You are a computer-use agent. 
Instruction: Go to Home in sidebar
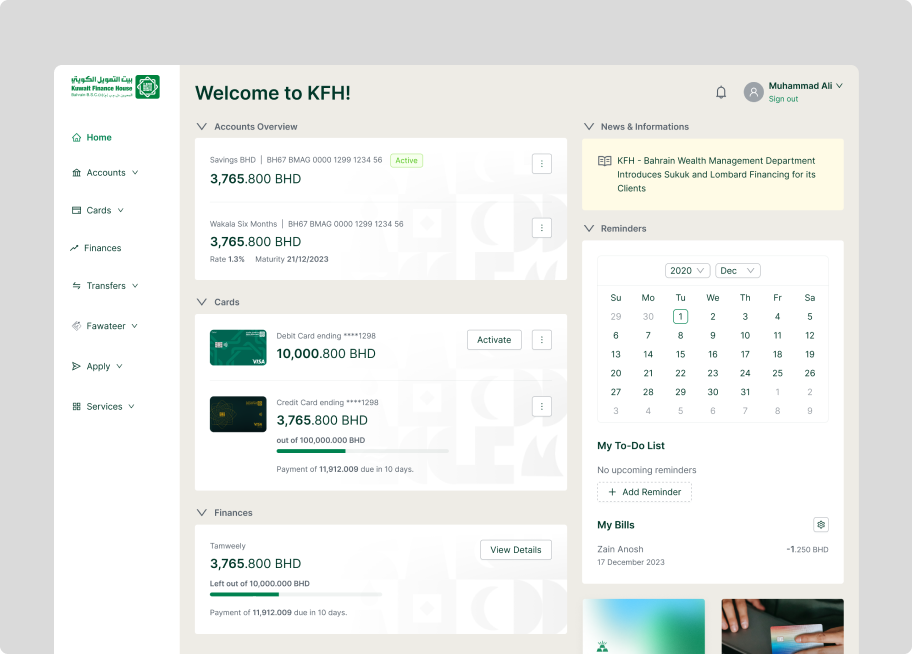tap(91, 137)
